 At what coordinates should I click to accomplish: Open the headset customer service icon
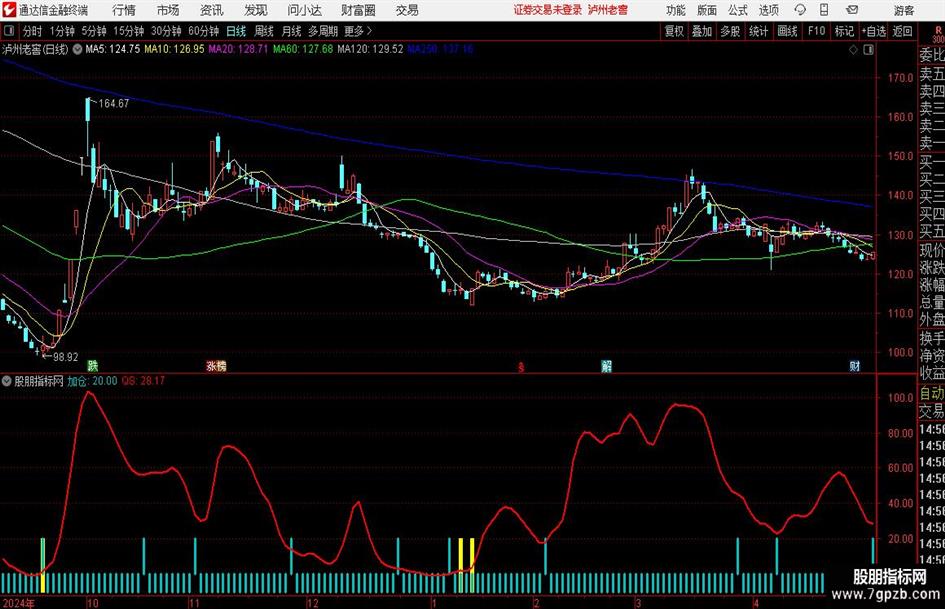(800, 10)
